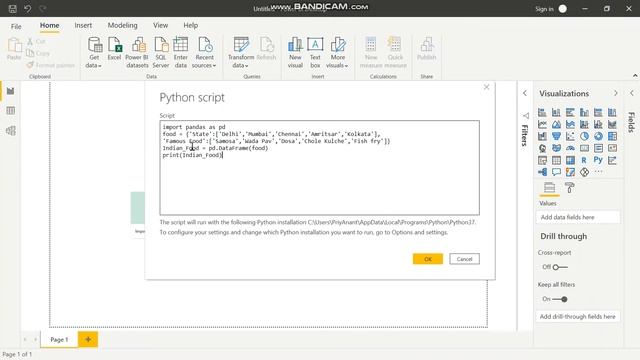Select the area chart visual
Screen dimensions: 640x360
click(x=556, y=124)
